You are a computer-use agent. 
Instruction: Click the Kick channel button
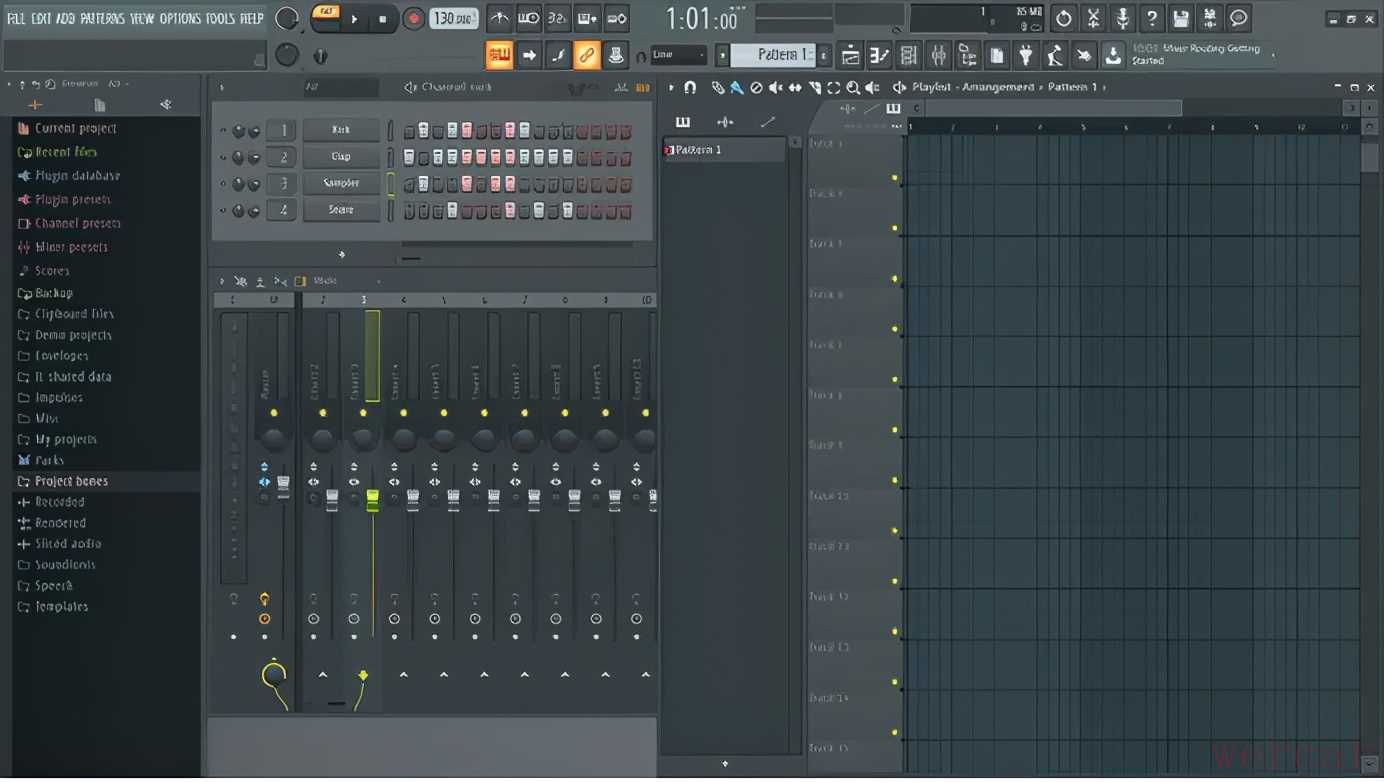tap(341, 131)
